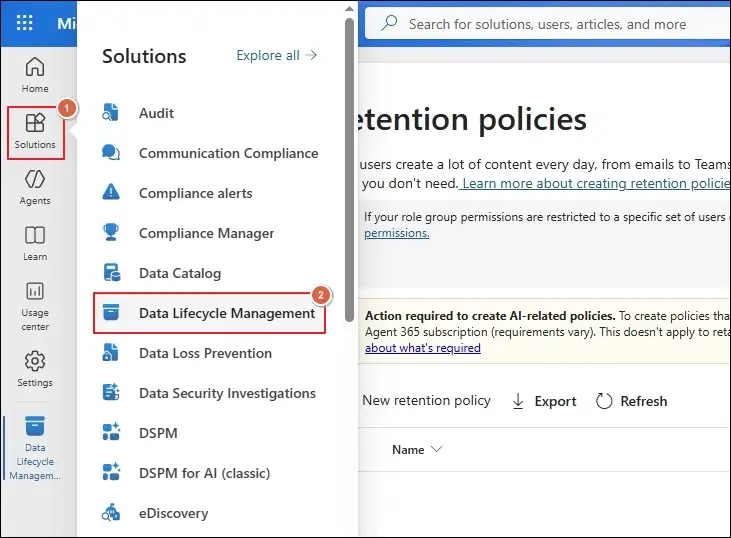Open Communication Compliance solution
This screenshot has width=731, height=538.
(x=228, y=153)
